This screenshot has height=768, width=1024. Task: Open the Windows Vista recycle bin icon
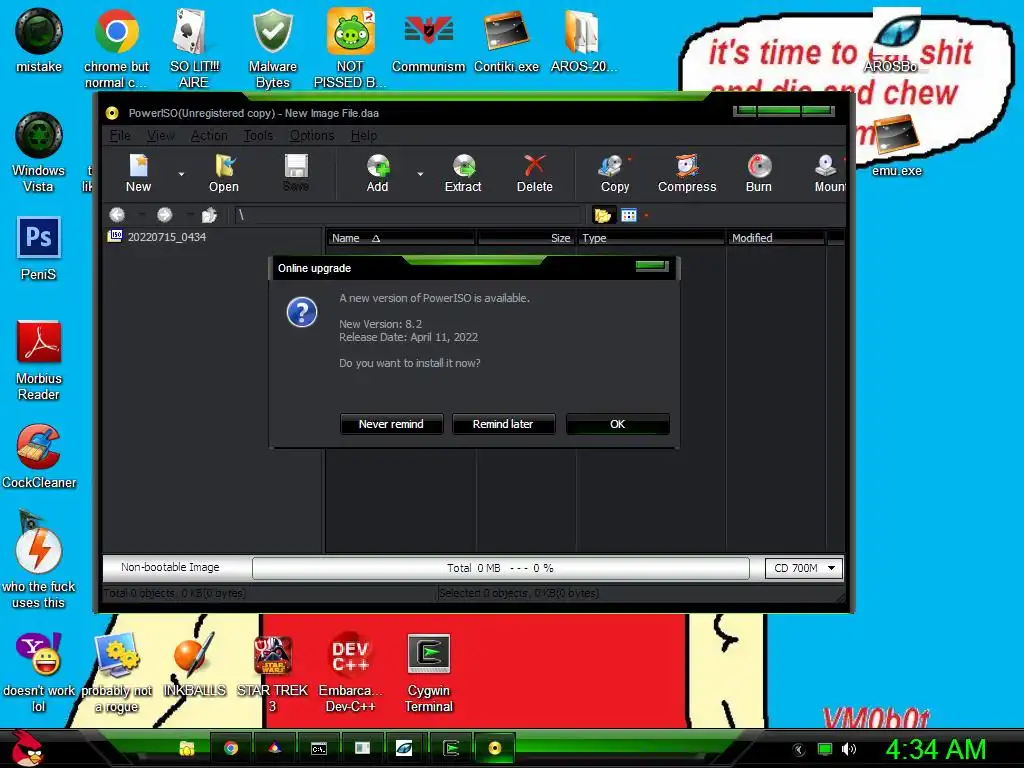pos(39,153)
